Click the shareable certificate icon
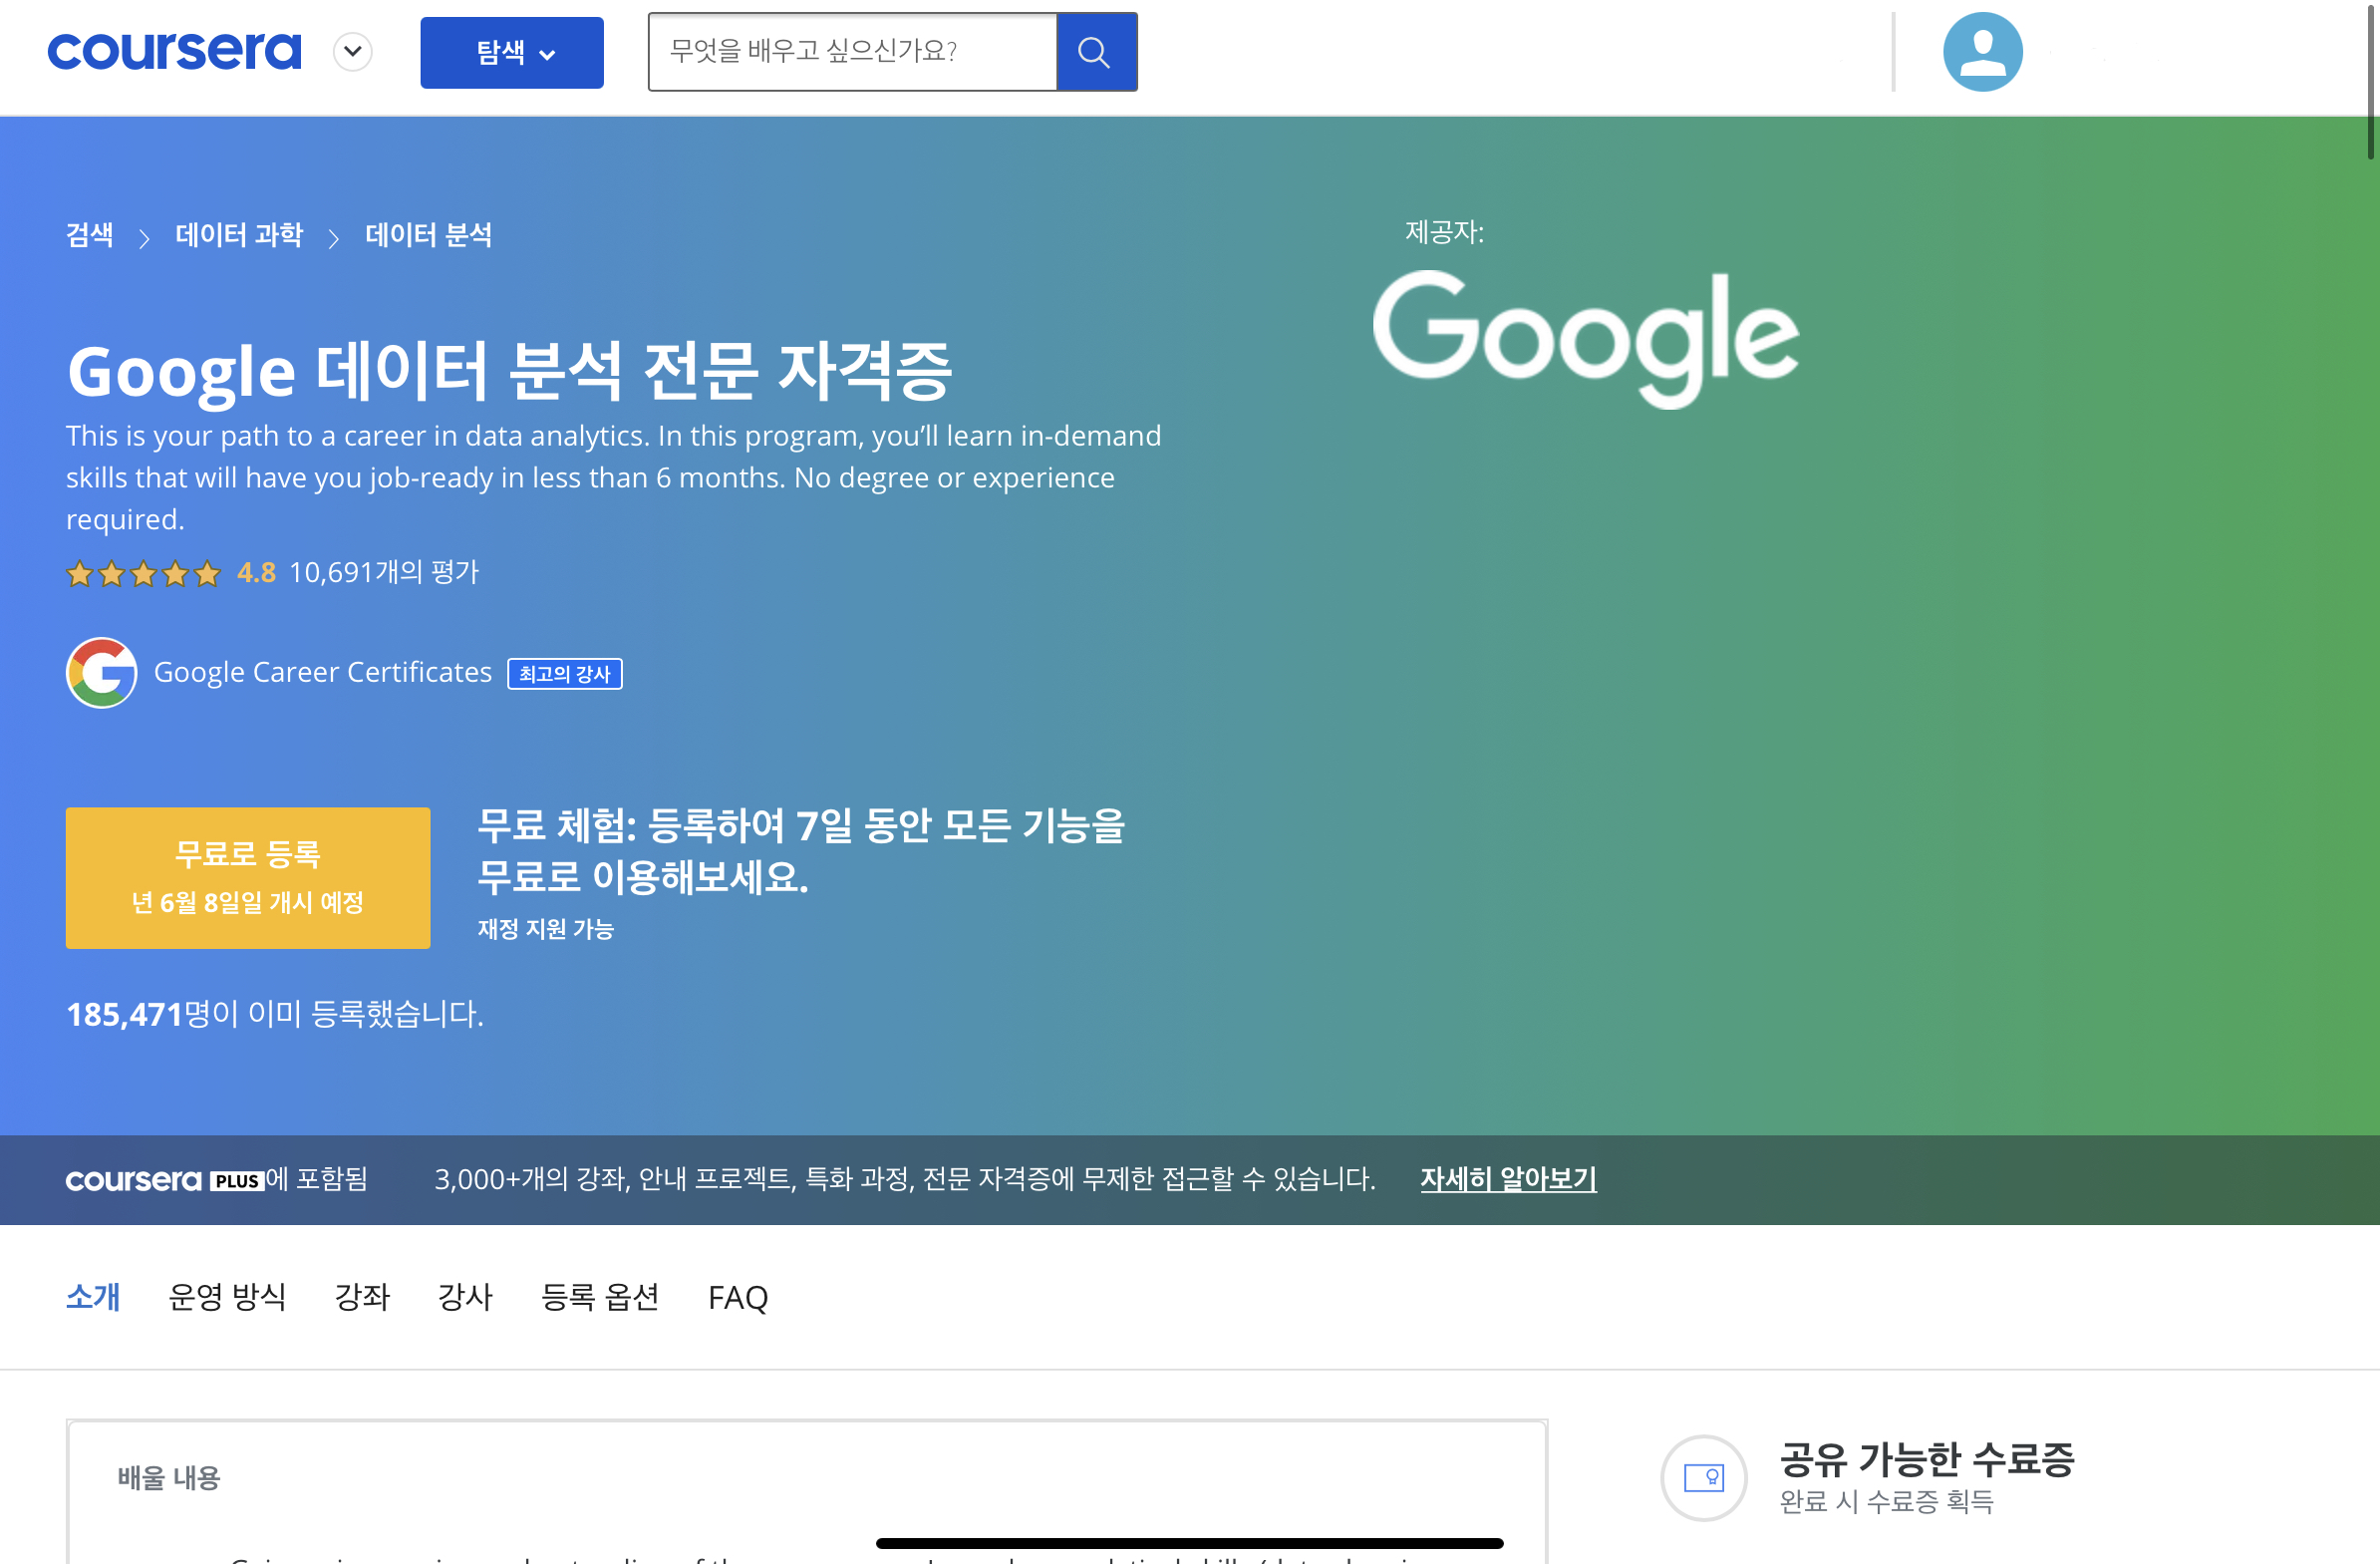The image size is (2380, 1564). (x=1705, y=1479)
